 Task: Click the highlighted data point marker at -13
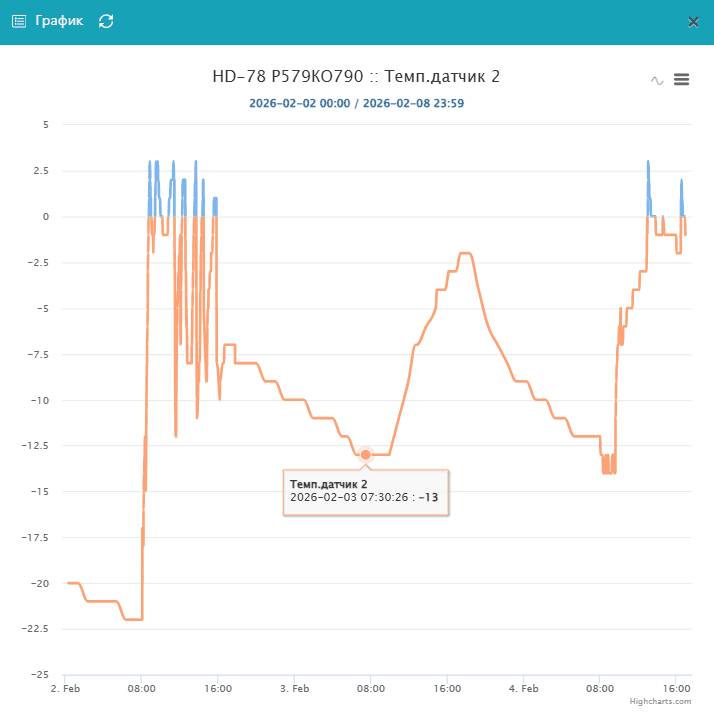[366, 454]
